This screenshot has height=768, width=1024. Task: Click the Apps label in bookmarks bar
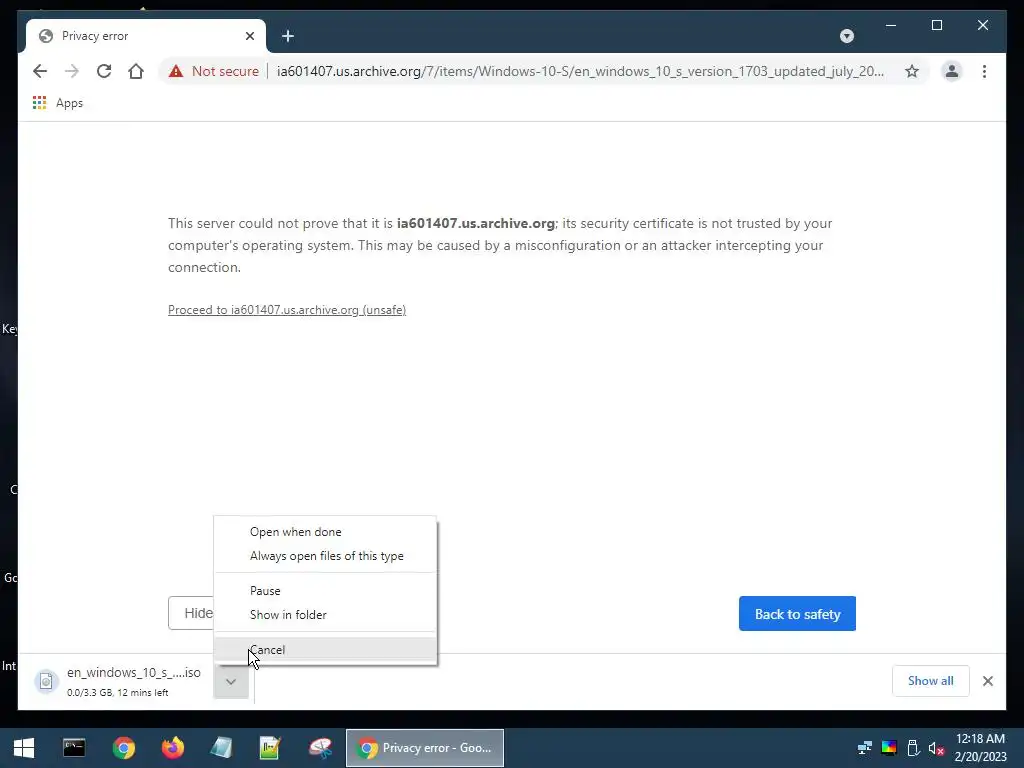click(69, 103)
